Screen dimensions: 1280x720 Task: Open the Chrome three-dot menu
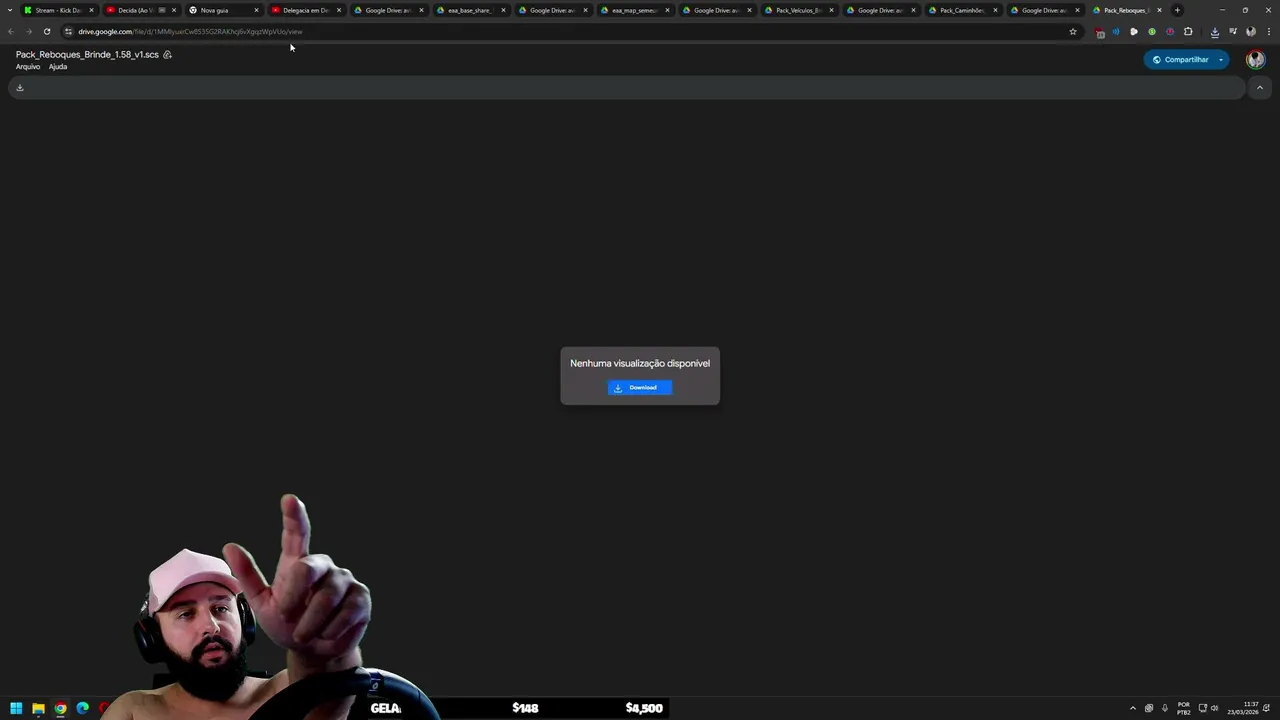(x=1268, y=32)
